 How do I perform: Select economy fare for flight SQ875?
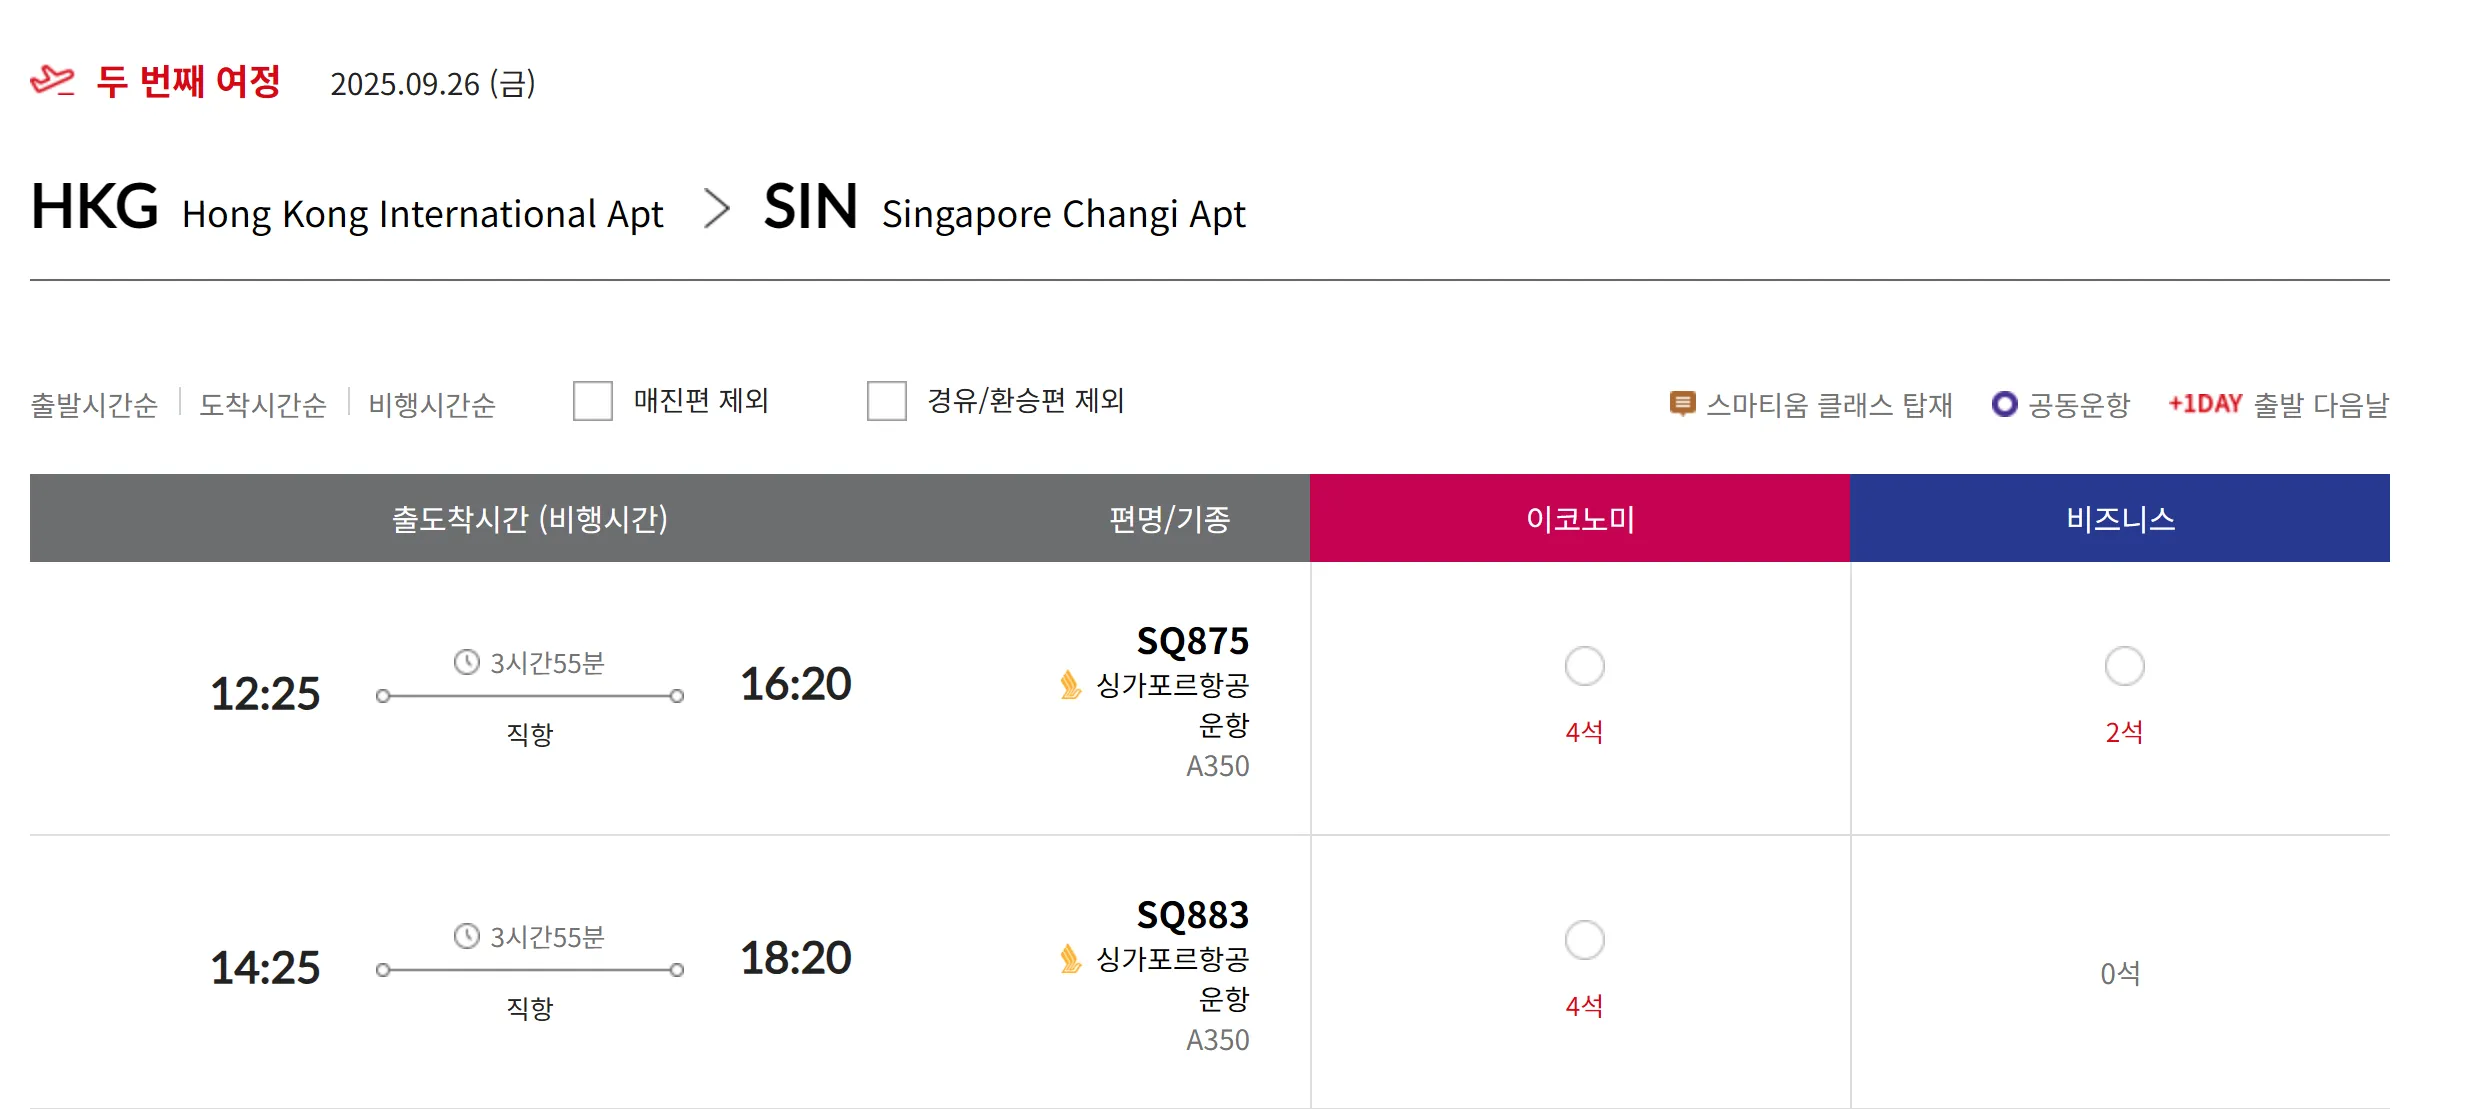coord(1584,666)
